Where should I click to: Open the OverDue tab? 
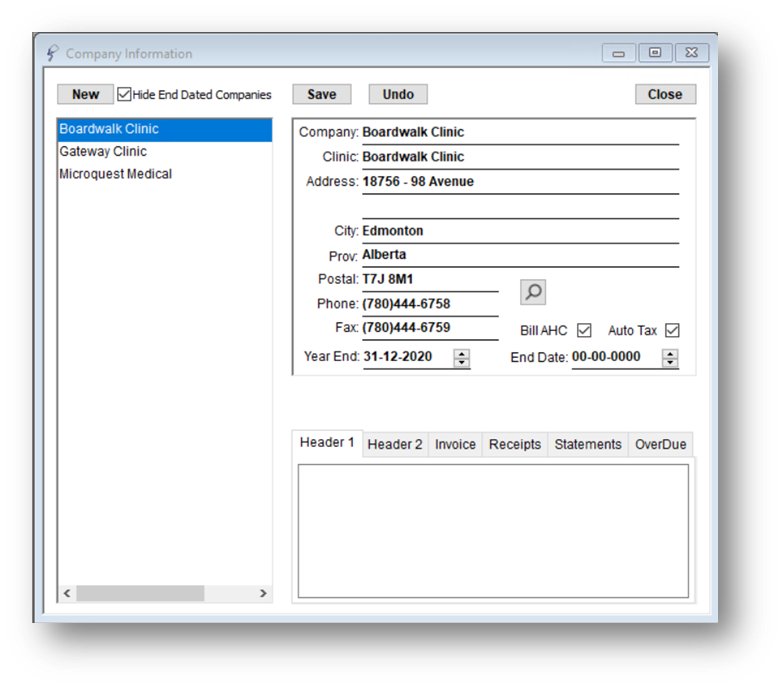[x=660, y=444]
